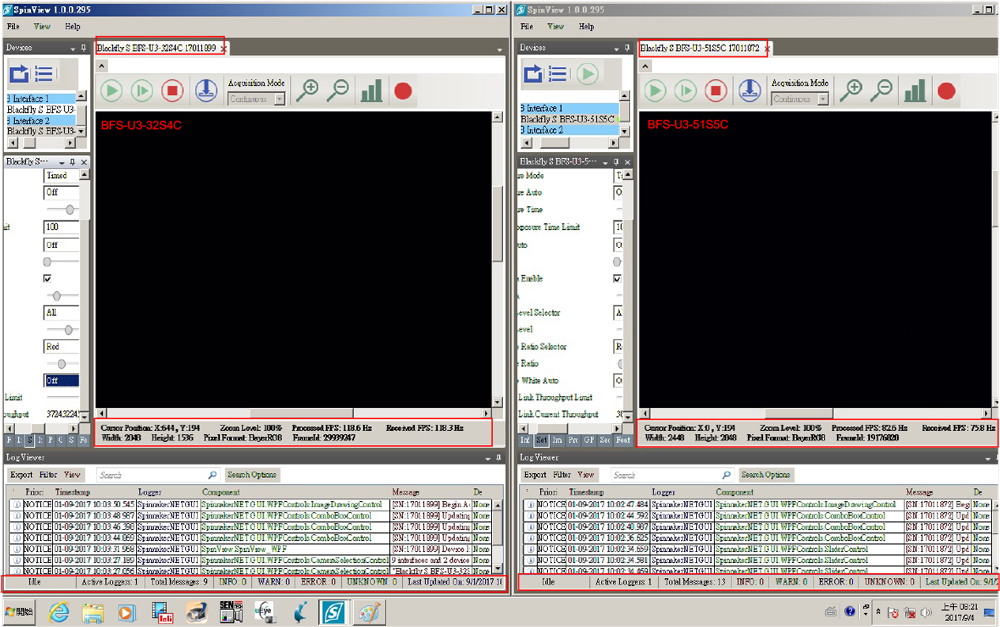
Task: Click zoom out magnifier in right window
Action: (882, 90)
